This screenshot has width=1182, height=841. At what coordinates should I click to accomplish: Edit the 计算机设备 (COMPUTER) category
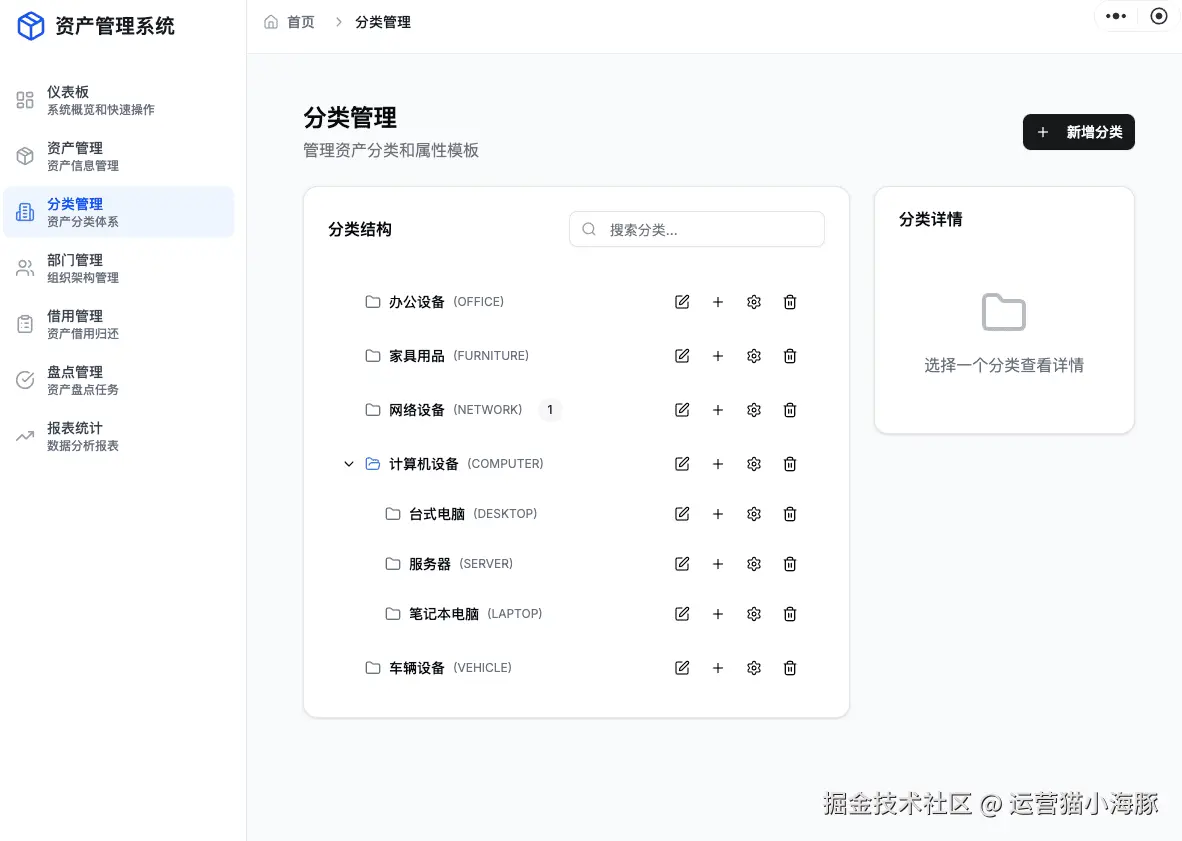pyautogui.click(x=682, y=464)
